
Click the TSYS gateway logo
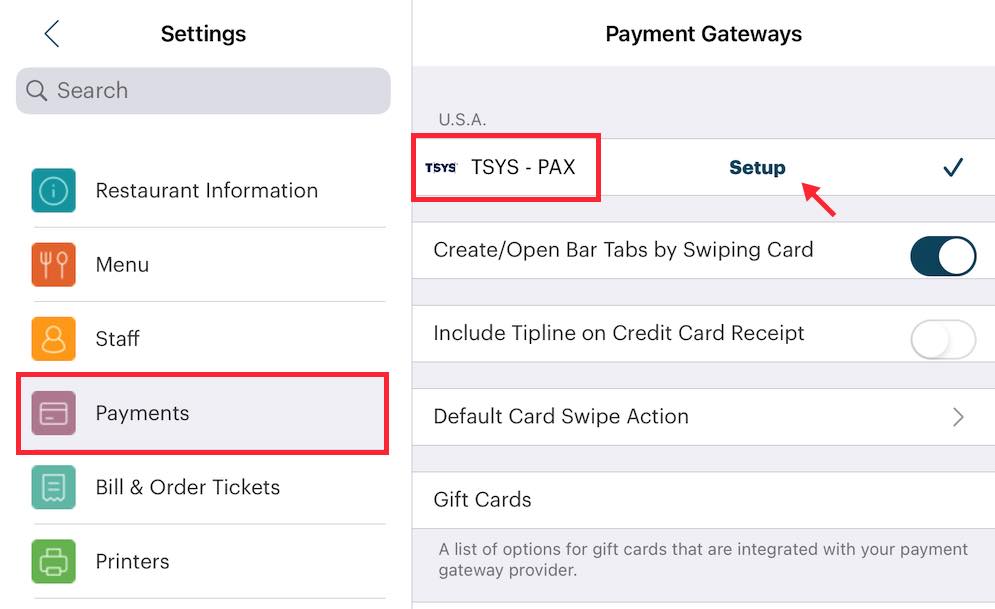click(x=440, y=167)
